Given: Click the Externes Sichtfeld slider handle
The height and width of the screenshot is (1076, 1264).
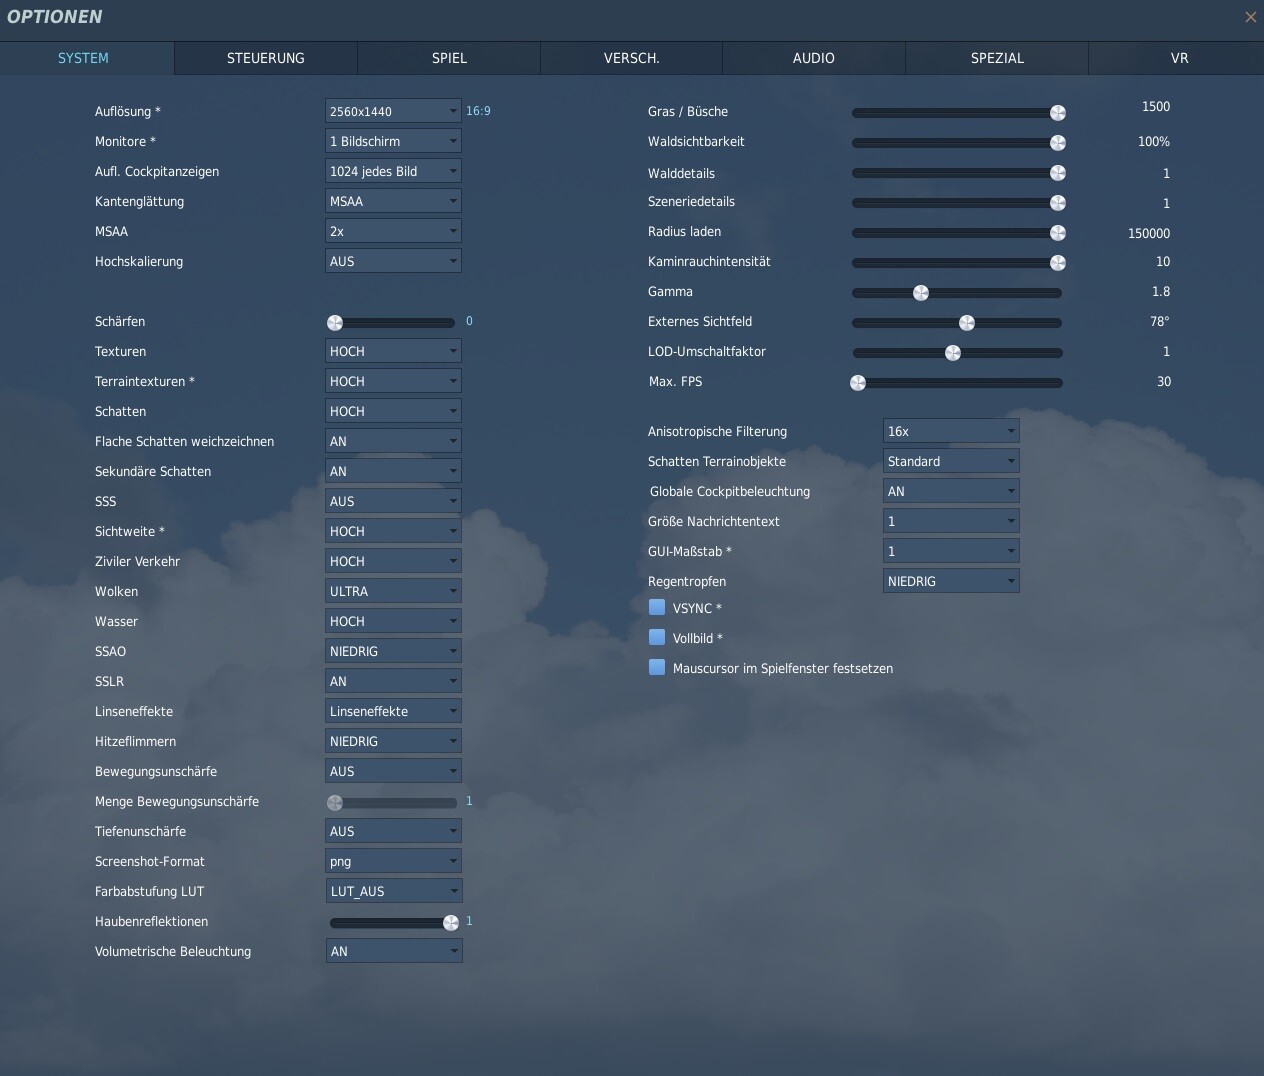Looking at the screenshot, I should coord(966,323).
